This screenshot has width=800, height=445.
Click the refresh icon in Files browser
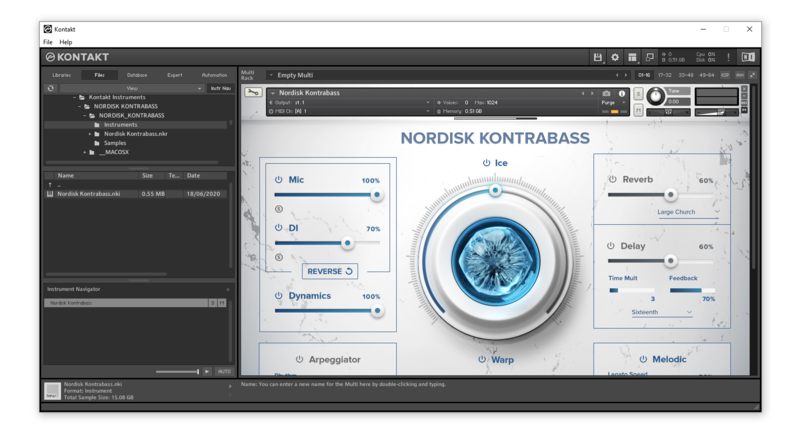click(x=50, y=88)
